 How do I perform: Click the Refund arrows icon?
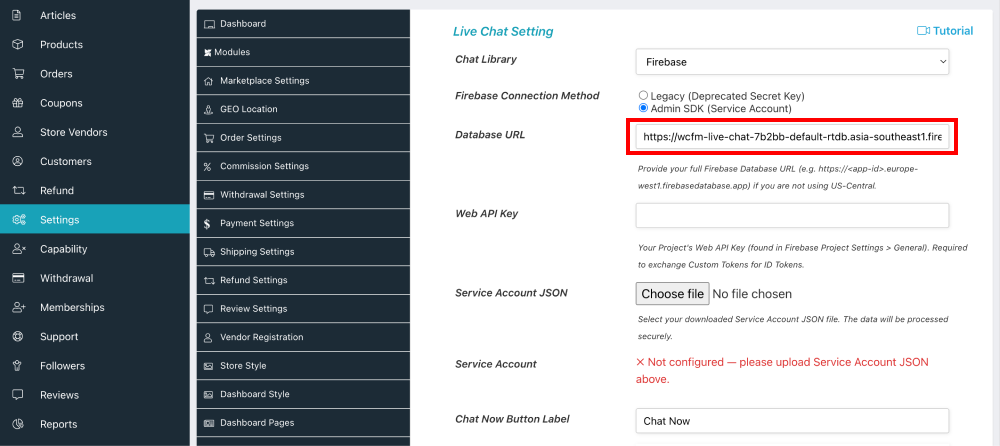point(18,191)
